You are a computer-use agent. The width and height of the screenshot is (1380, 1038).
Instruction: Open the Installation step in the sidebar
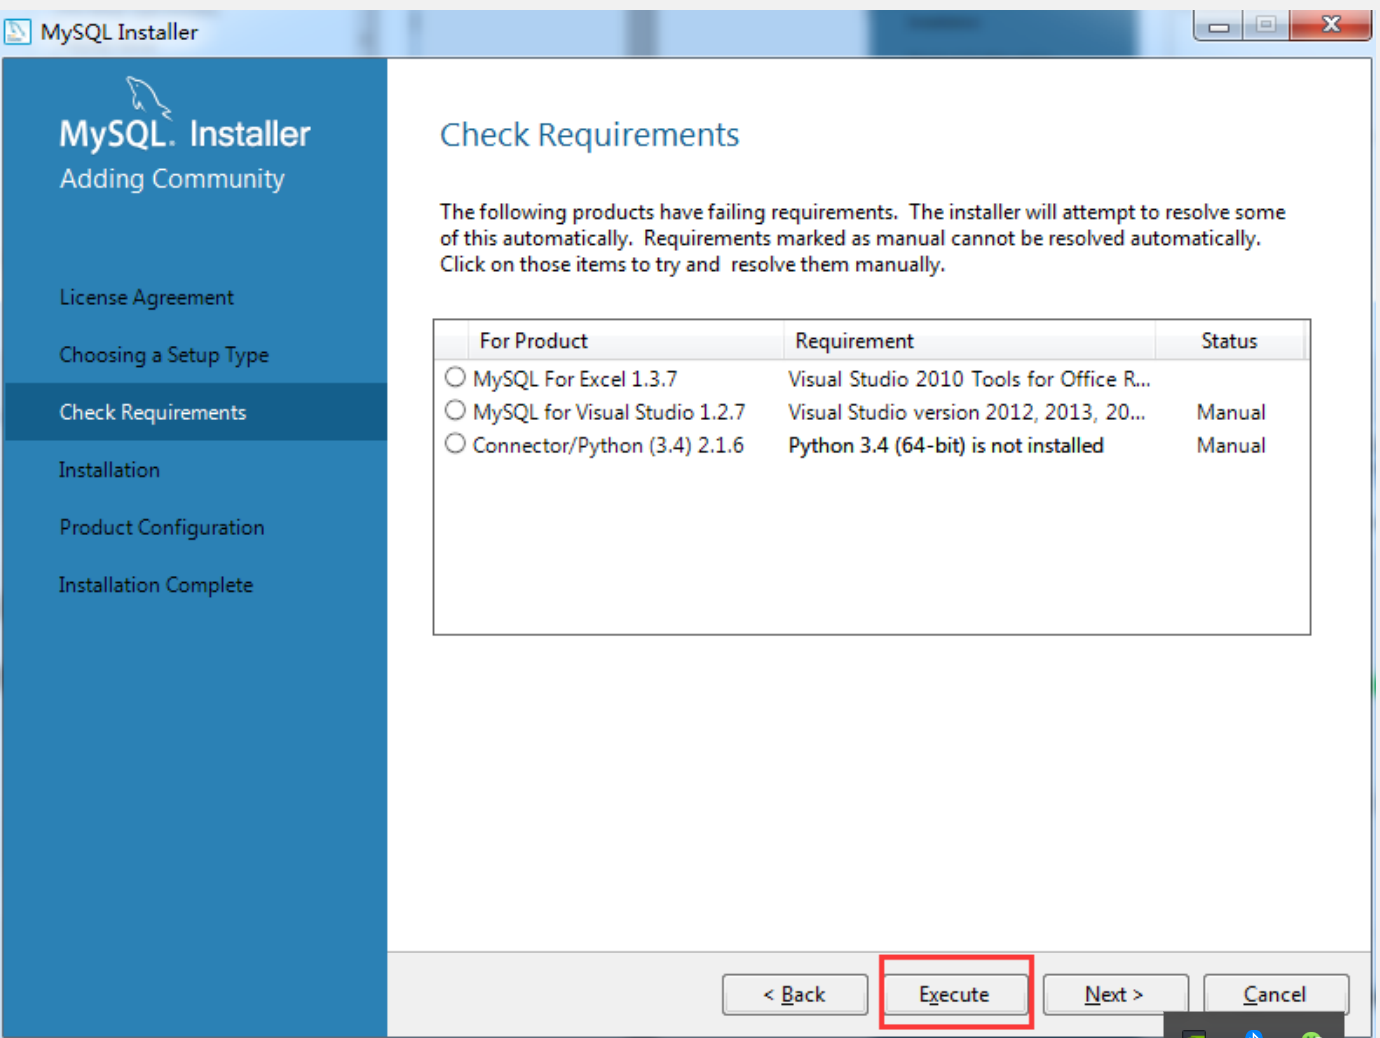pos(109,470)
